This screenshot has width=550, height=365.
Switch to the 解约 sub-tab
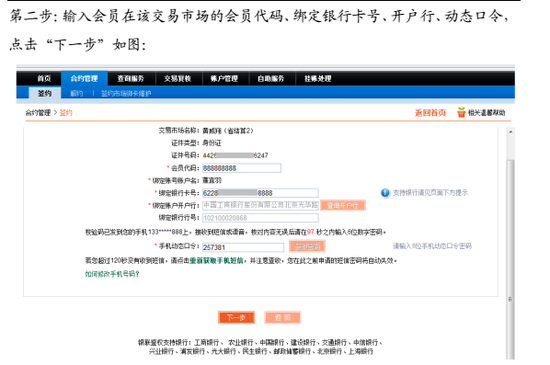coord(76,94)
